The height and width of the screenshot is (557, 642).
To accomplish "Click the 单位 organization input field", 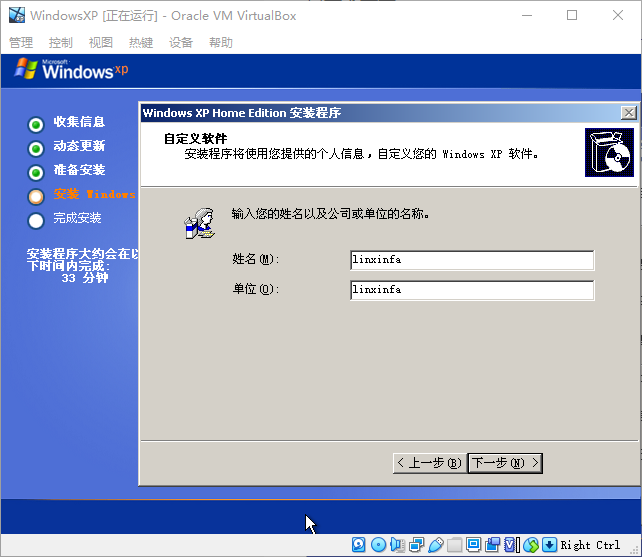I will [472, 290].
